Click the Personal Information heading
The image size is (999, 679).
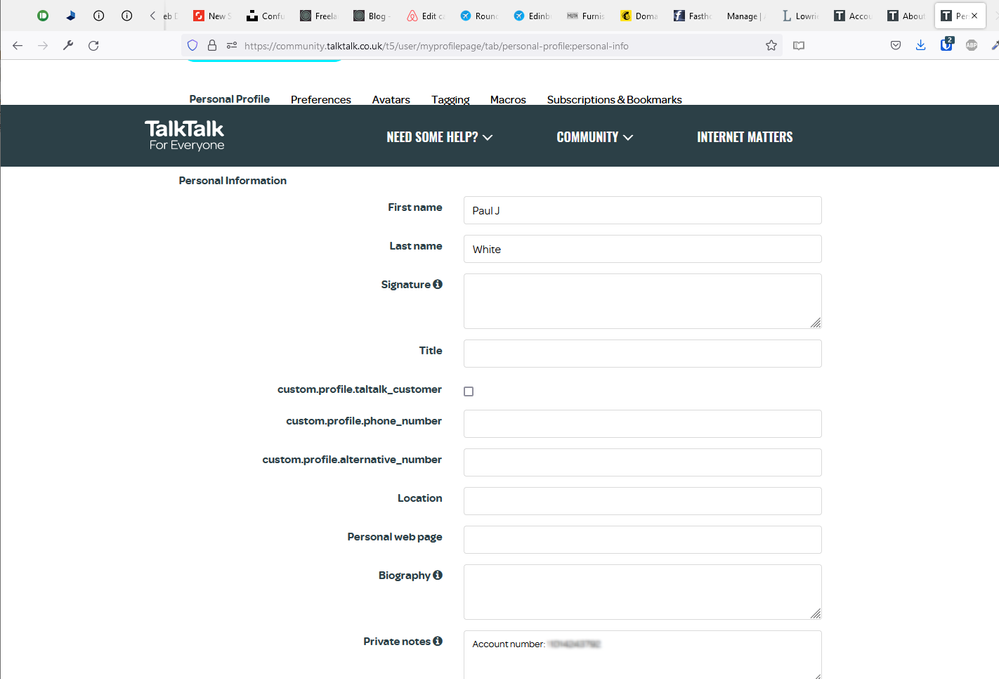[233, 181]
